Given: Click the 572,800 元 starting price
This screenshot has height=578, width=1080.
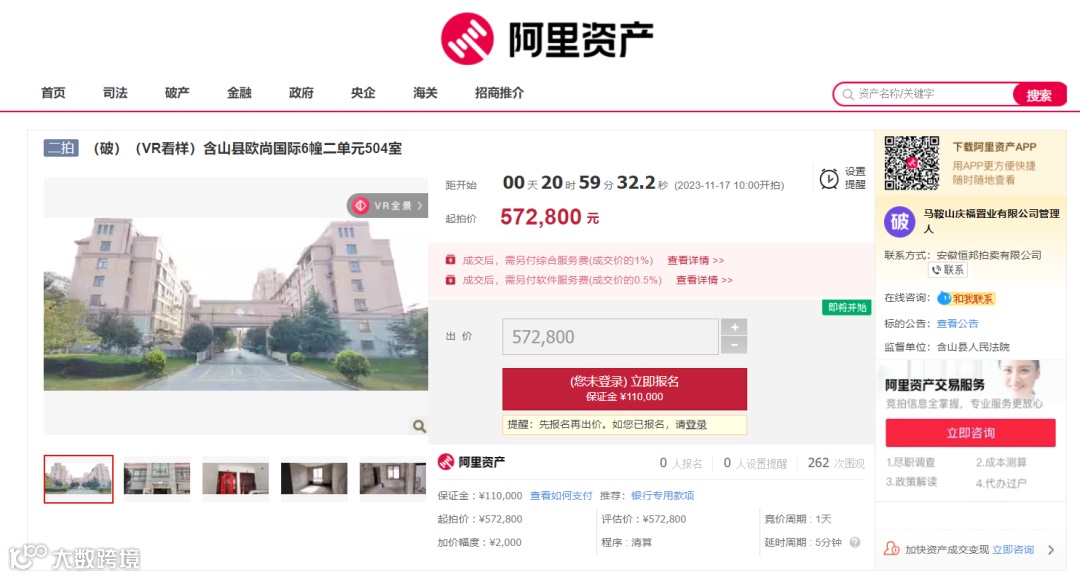Looking at the screenshot, I should pyautogui.click(x=550, y=217).
